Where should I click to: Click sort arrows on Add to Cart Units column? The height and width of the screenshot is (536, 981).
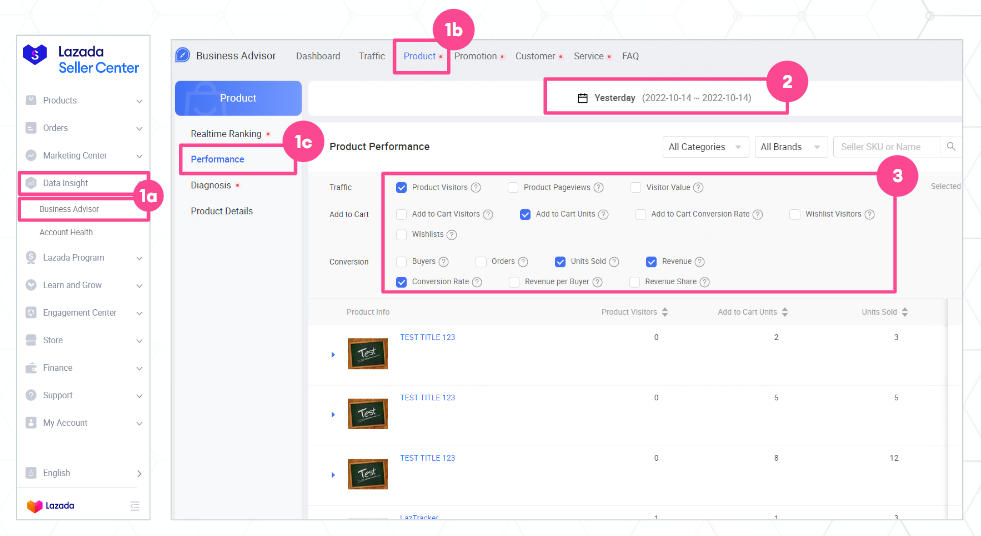784,312
